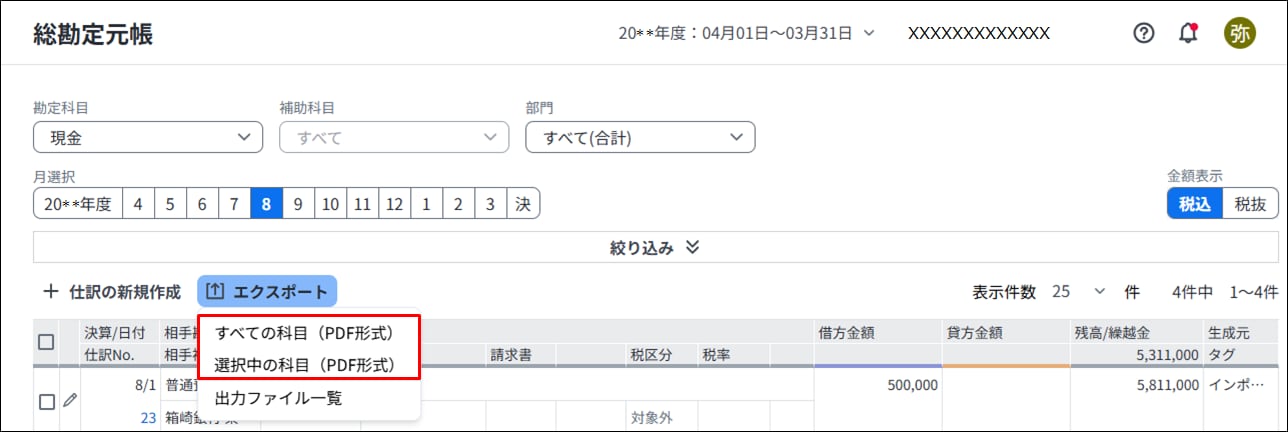Choose すべての科目（PDF形式） from export menu
The height and width of the screenshot is (432, 1288).
304,333
